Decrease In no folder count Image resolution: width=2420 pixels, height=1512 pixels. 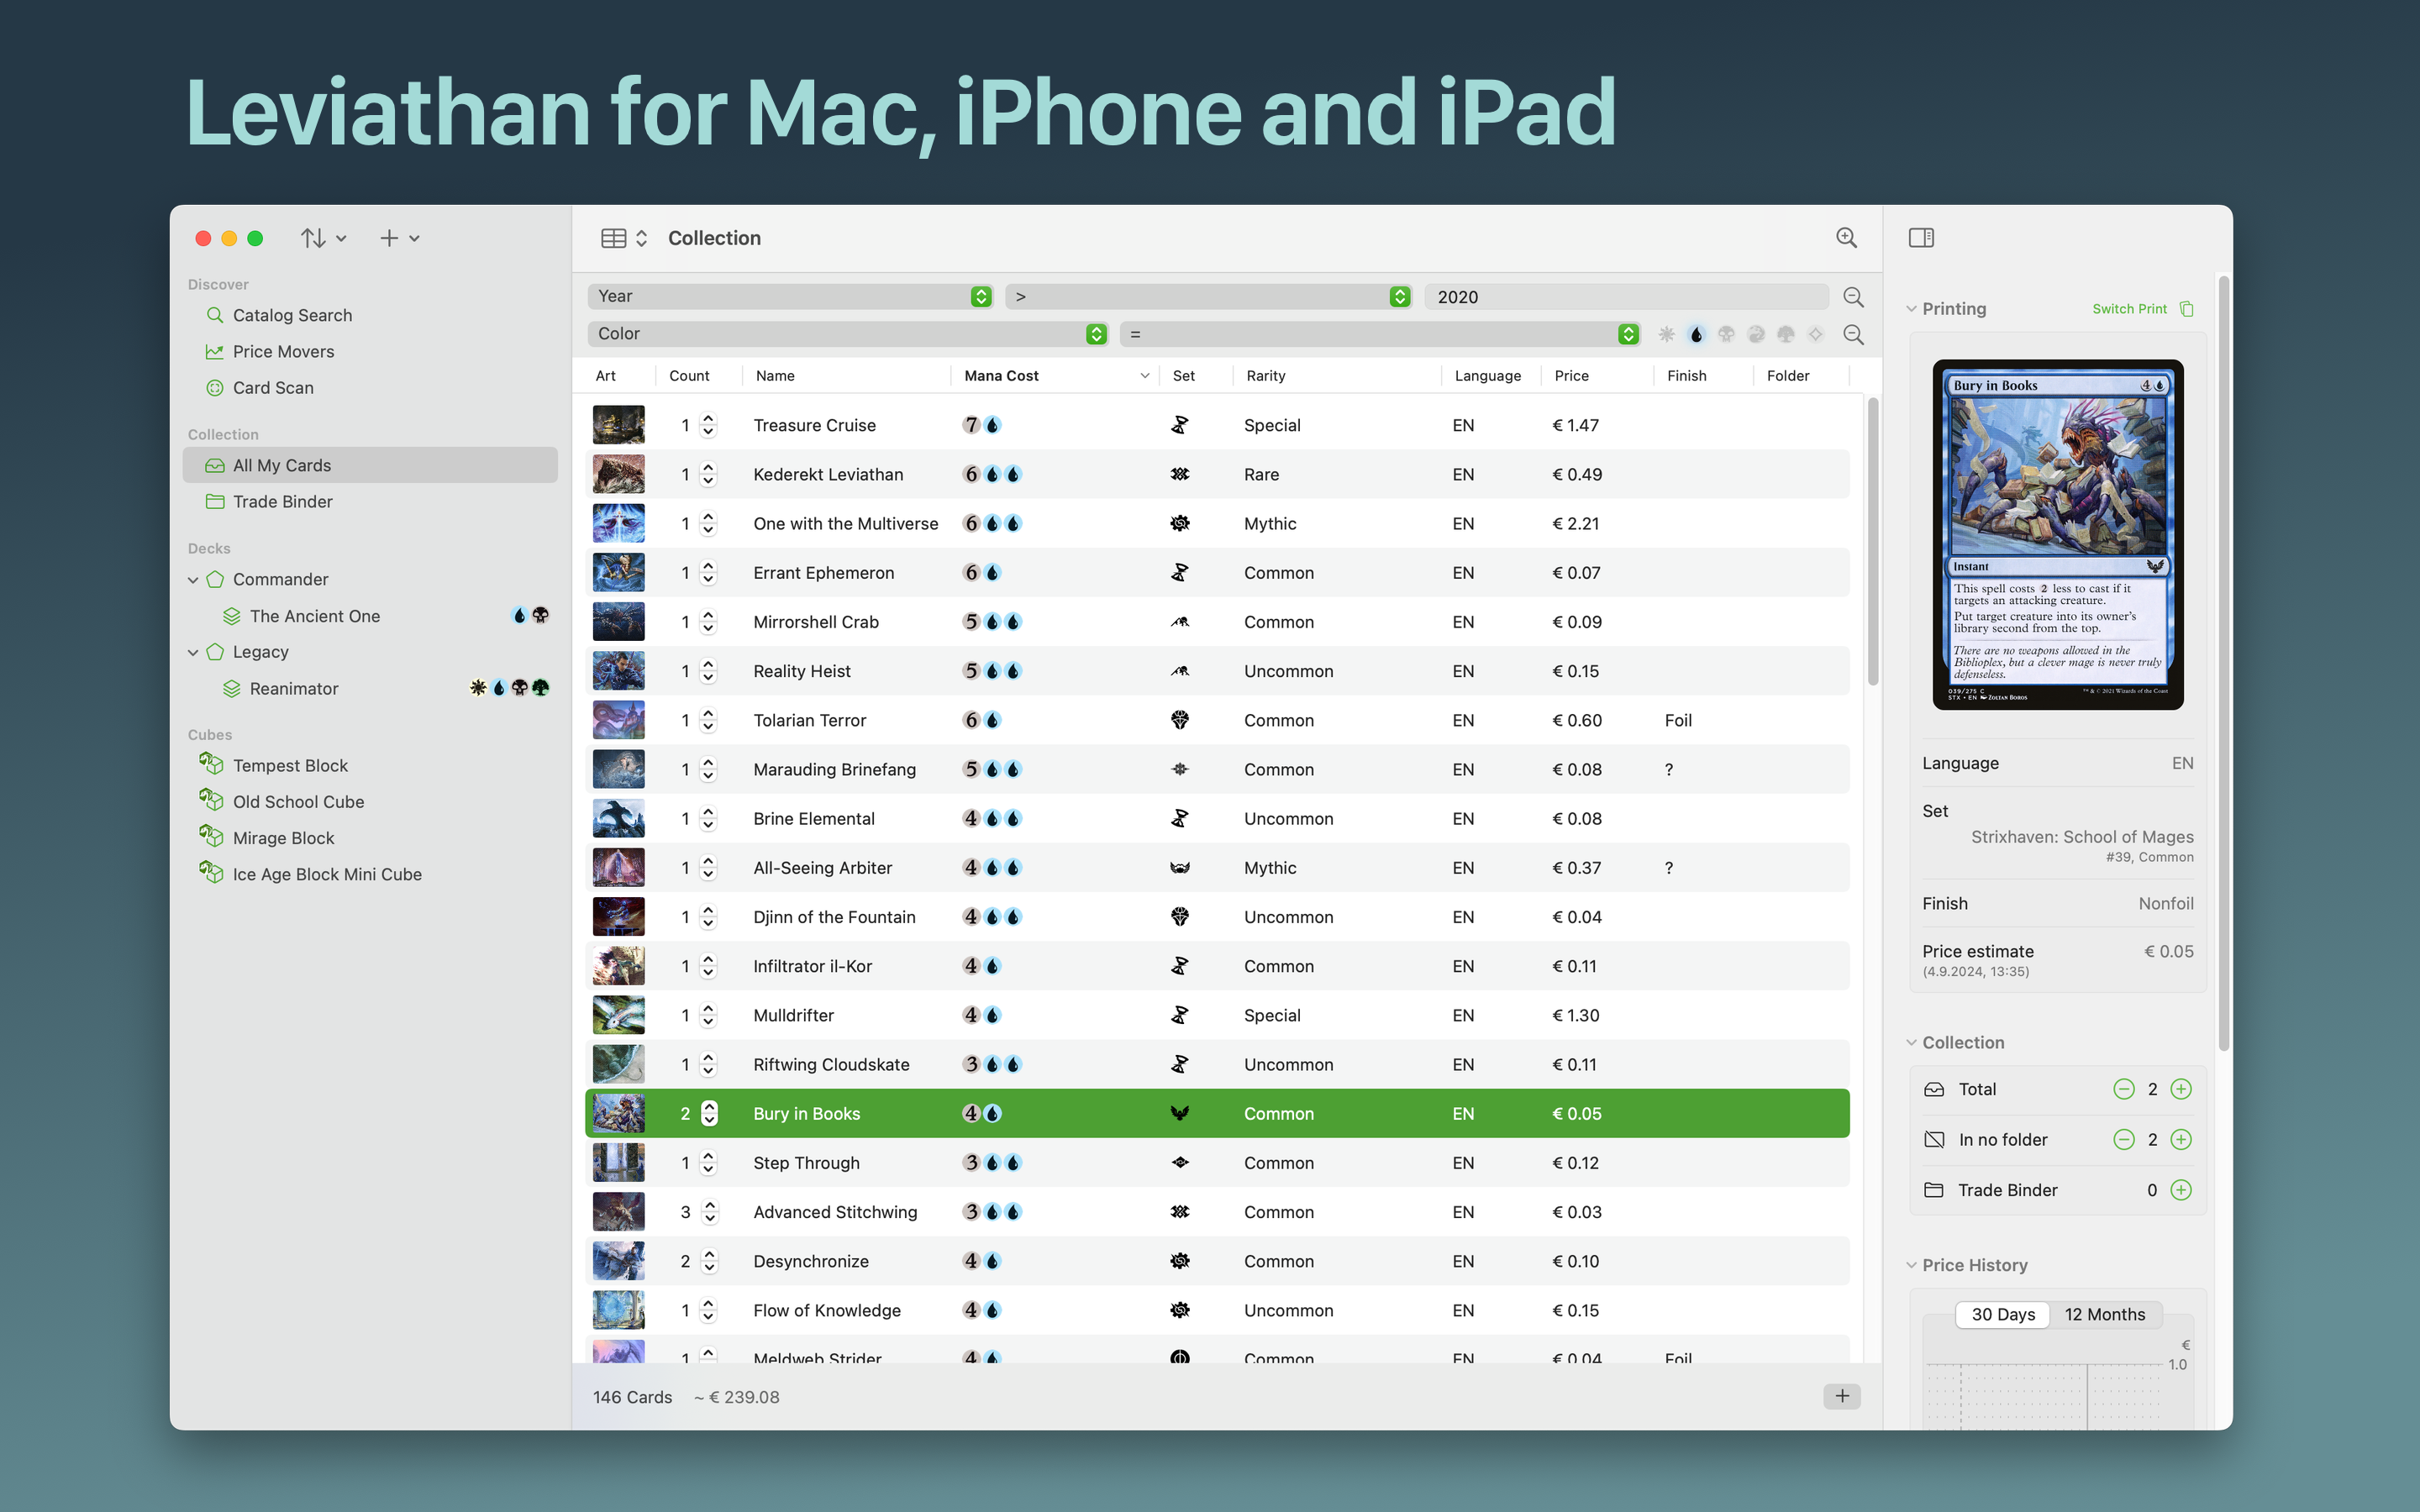(2123, 1139)
